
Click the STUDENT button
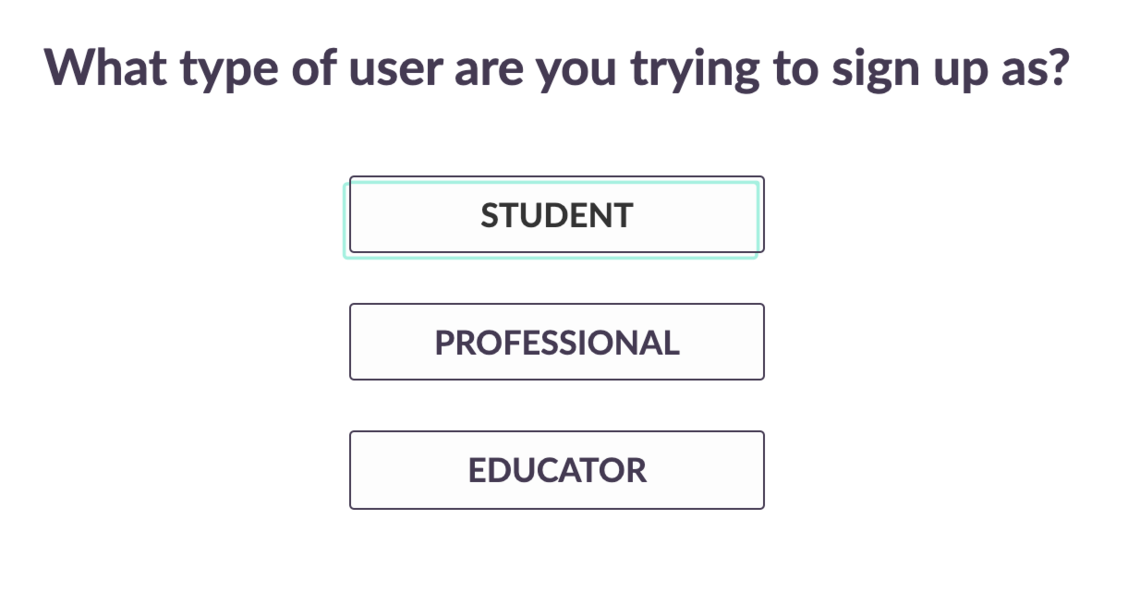[556, 215]
